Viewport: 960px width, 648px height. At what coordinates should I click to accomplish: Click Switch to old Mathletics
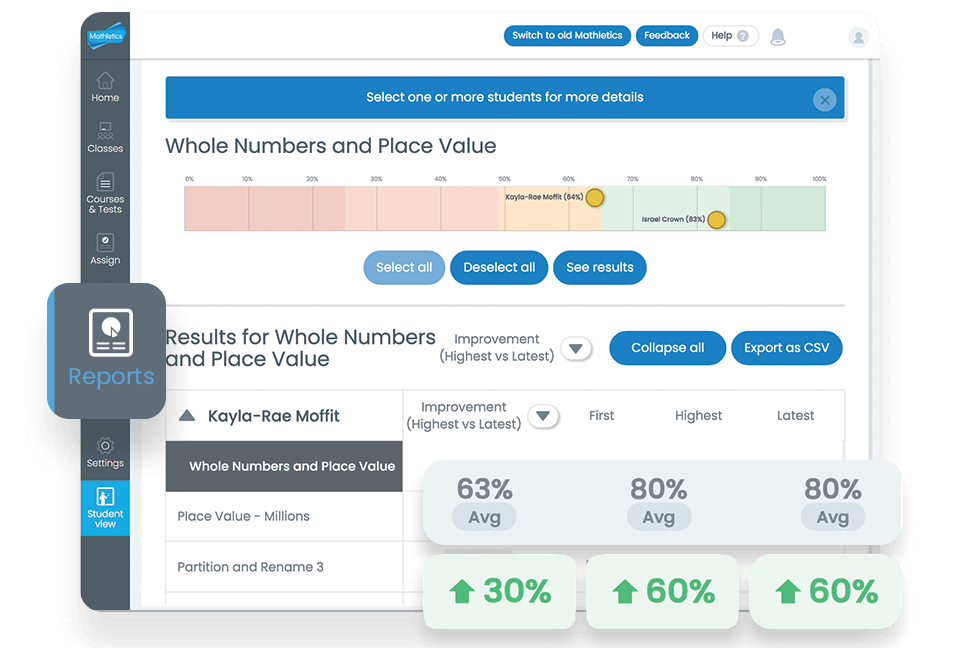coord(567,36)
